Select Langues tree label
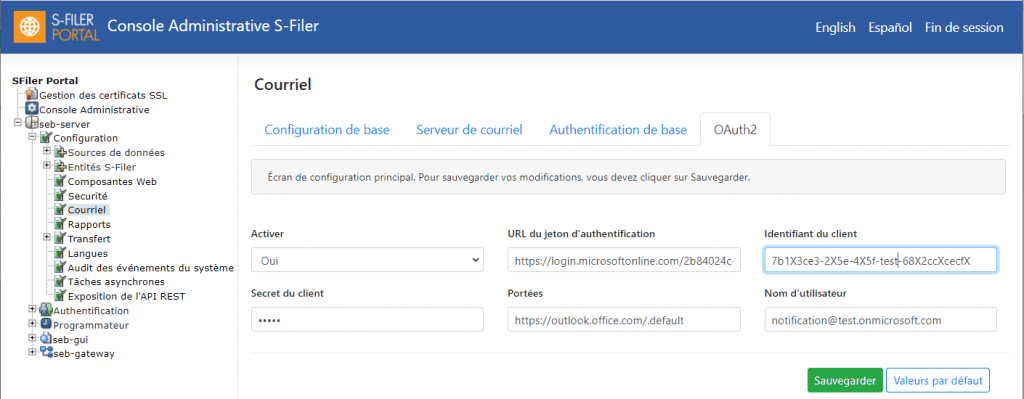The width and height of the screenshot is (1024, 399). (x=88, y=253)
